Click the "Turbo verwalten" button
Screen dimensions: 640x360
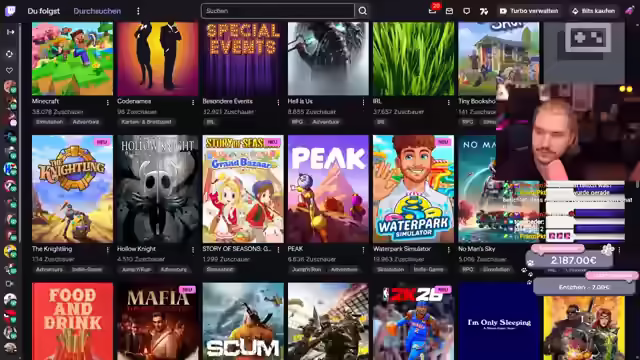click(x=529, y=11)
